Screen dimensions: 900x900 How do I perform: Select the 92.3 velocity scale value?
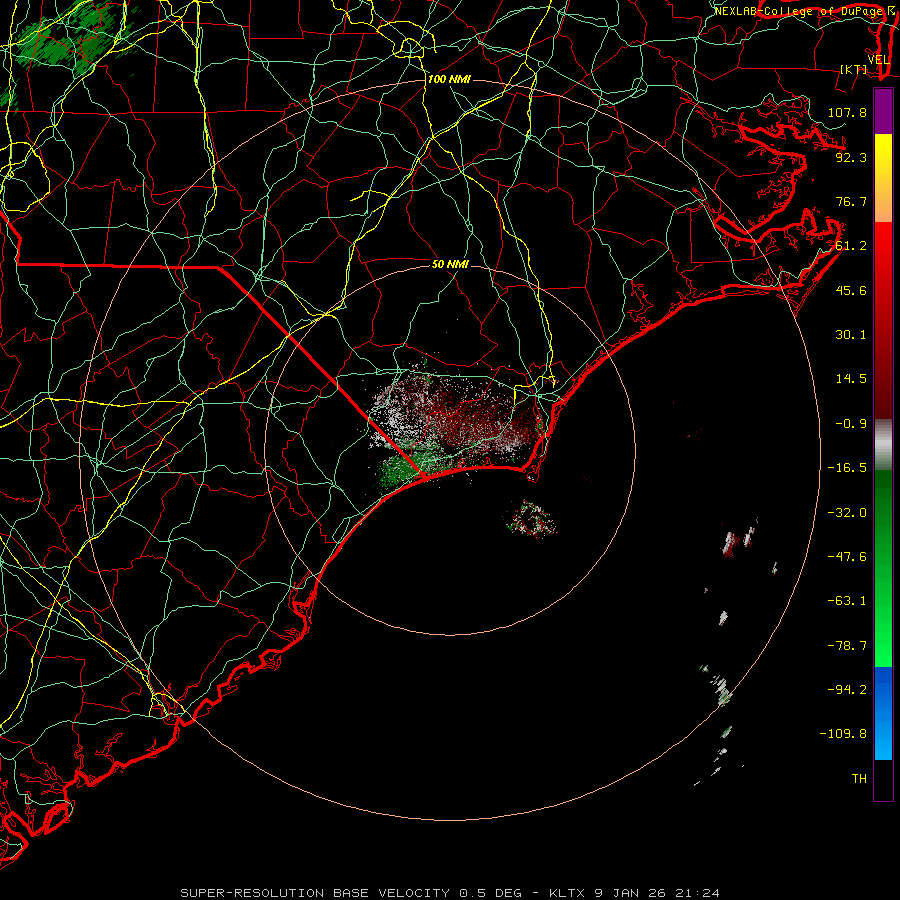pos(851,157)
